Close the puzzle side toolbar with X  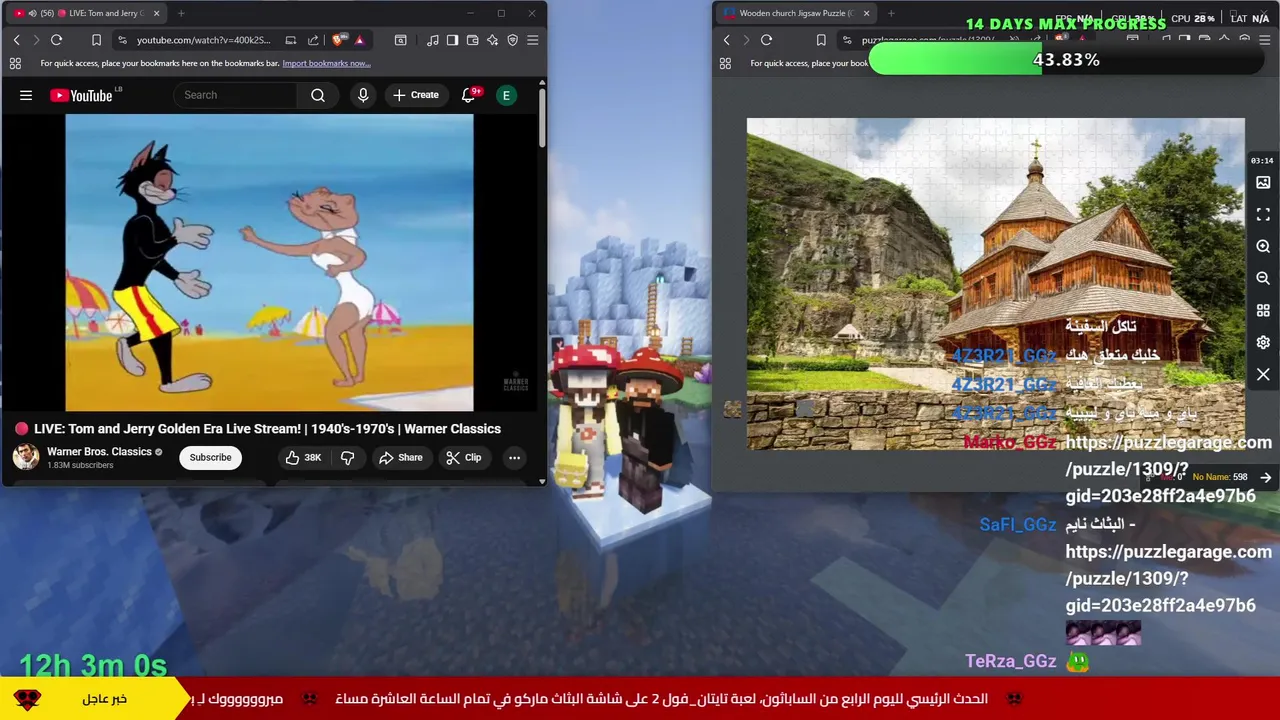[1263, 374]
